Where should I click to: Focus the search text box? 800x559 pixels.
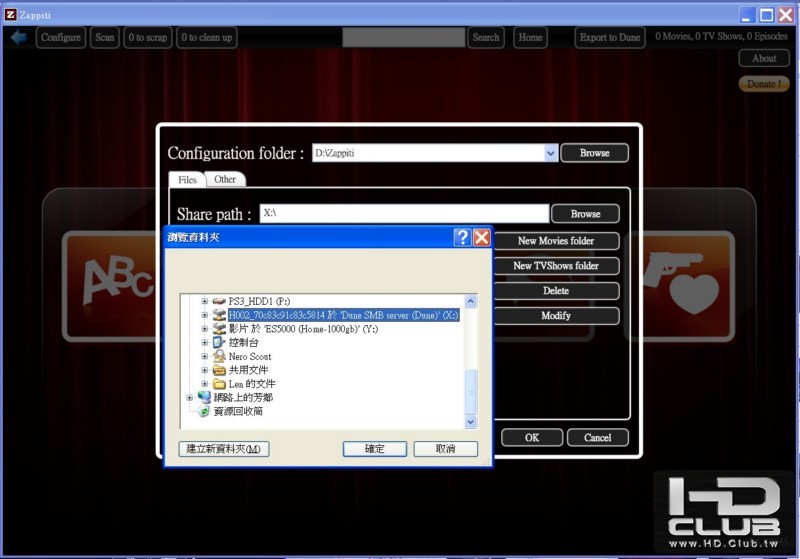[404, 37]
